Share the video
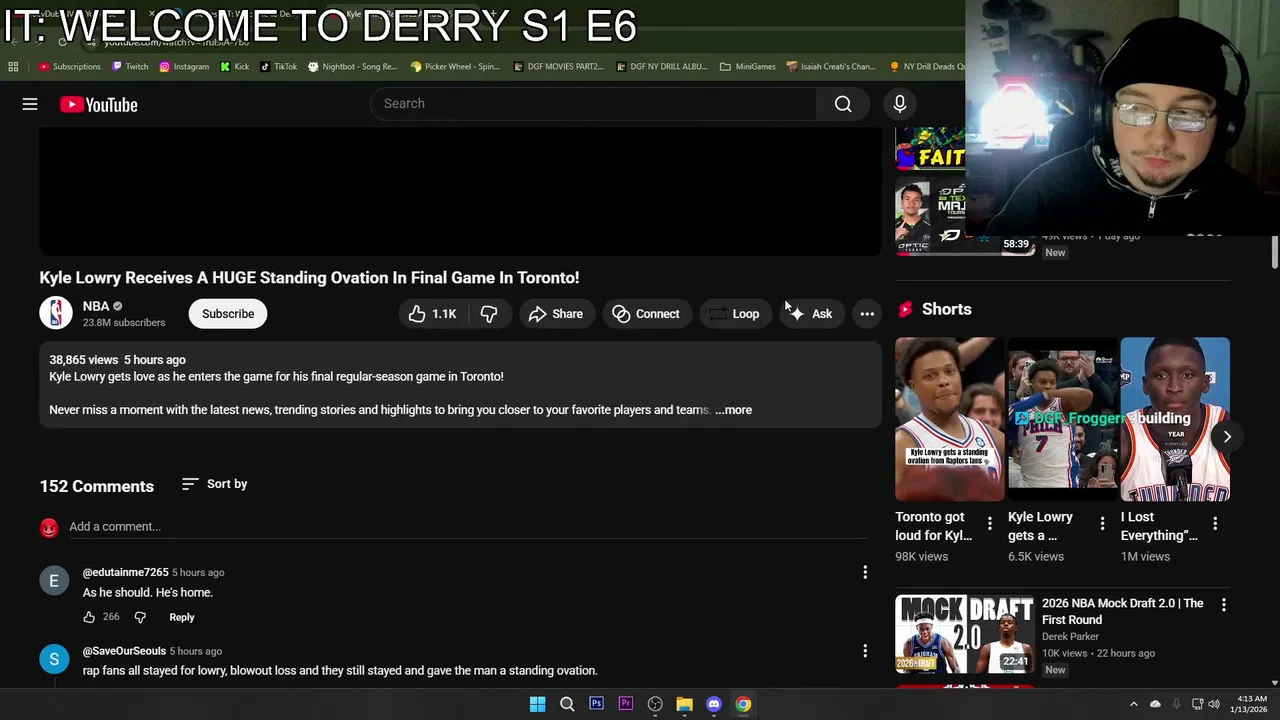Image resolution: width=1280 pixels, height=720 pixels. coord(556,314)
